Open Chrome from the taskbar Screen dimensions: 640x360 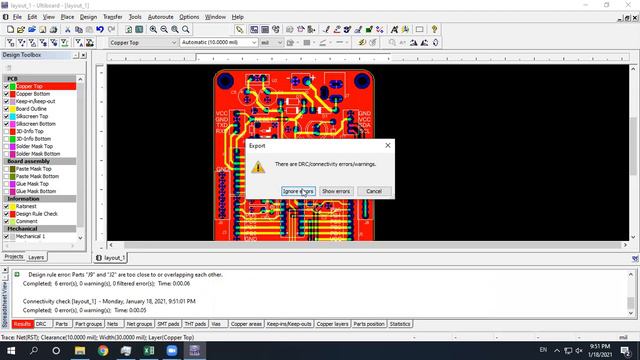tap(103, 351)
